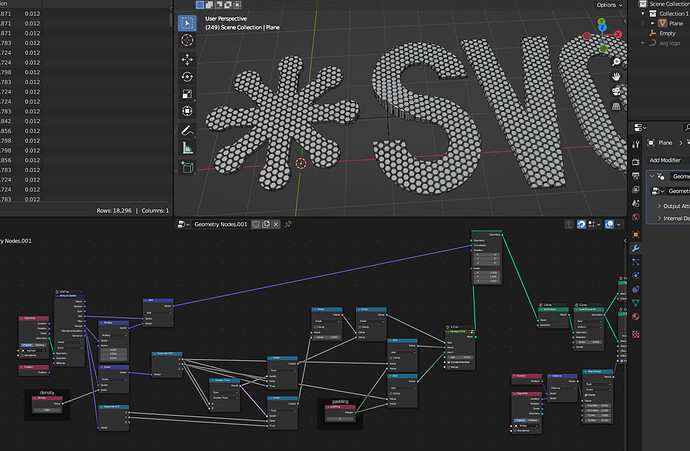Viewport: 690px width, 451px height.
Task: Toggle the pin on the Geometry Nodes tree
Action: (x=288, y=224)
